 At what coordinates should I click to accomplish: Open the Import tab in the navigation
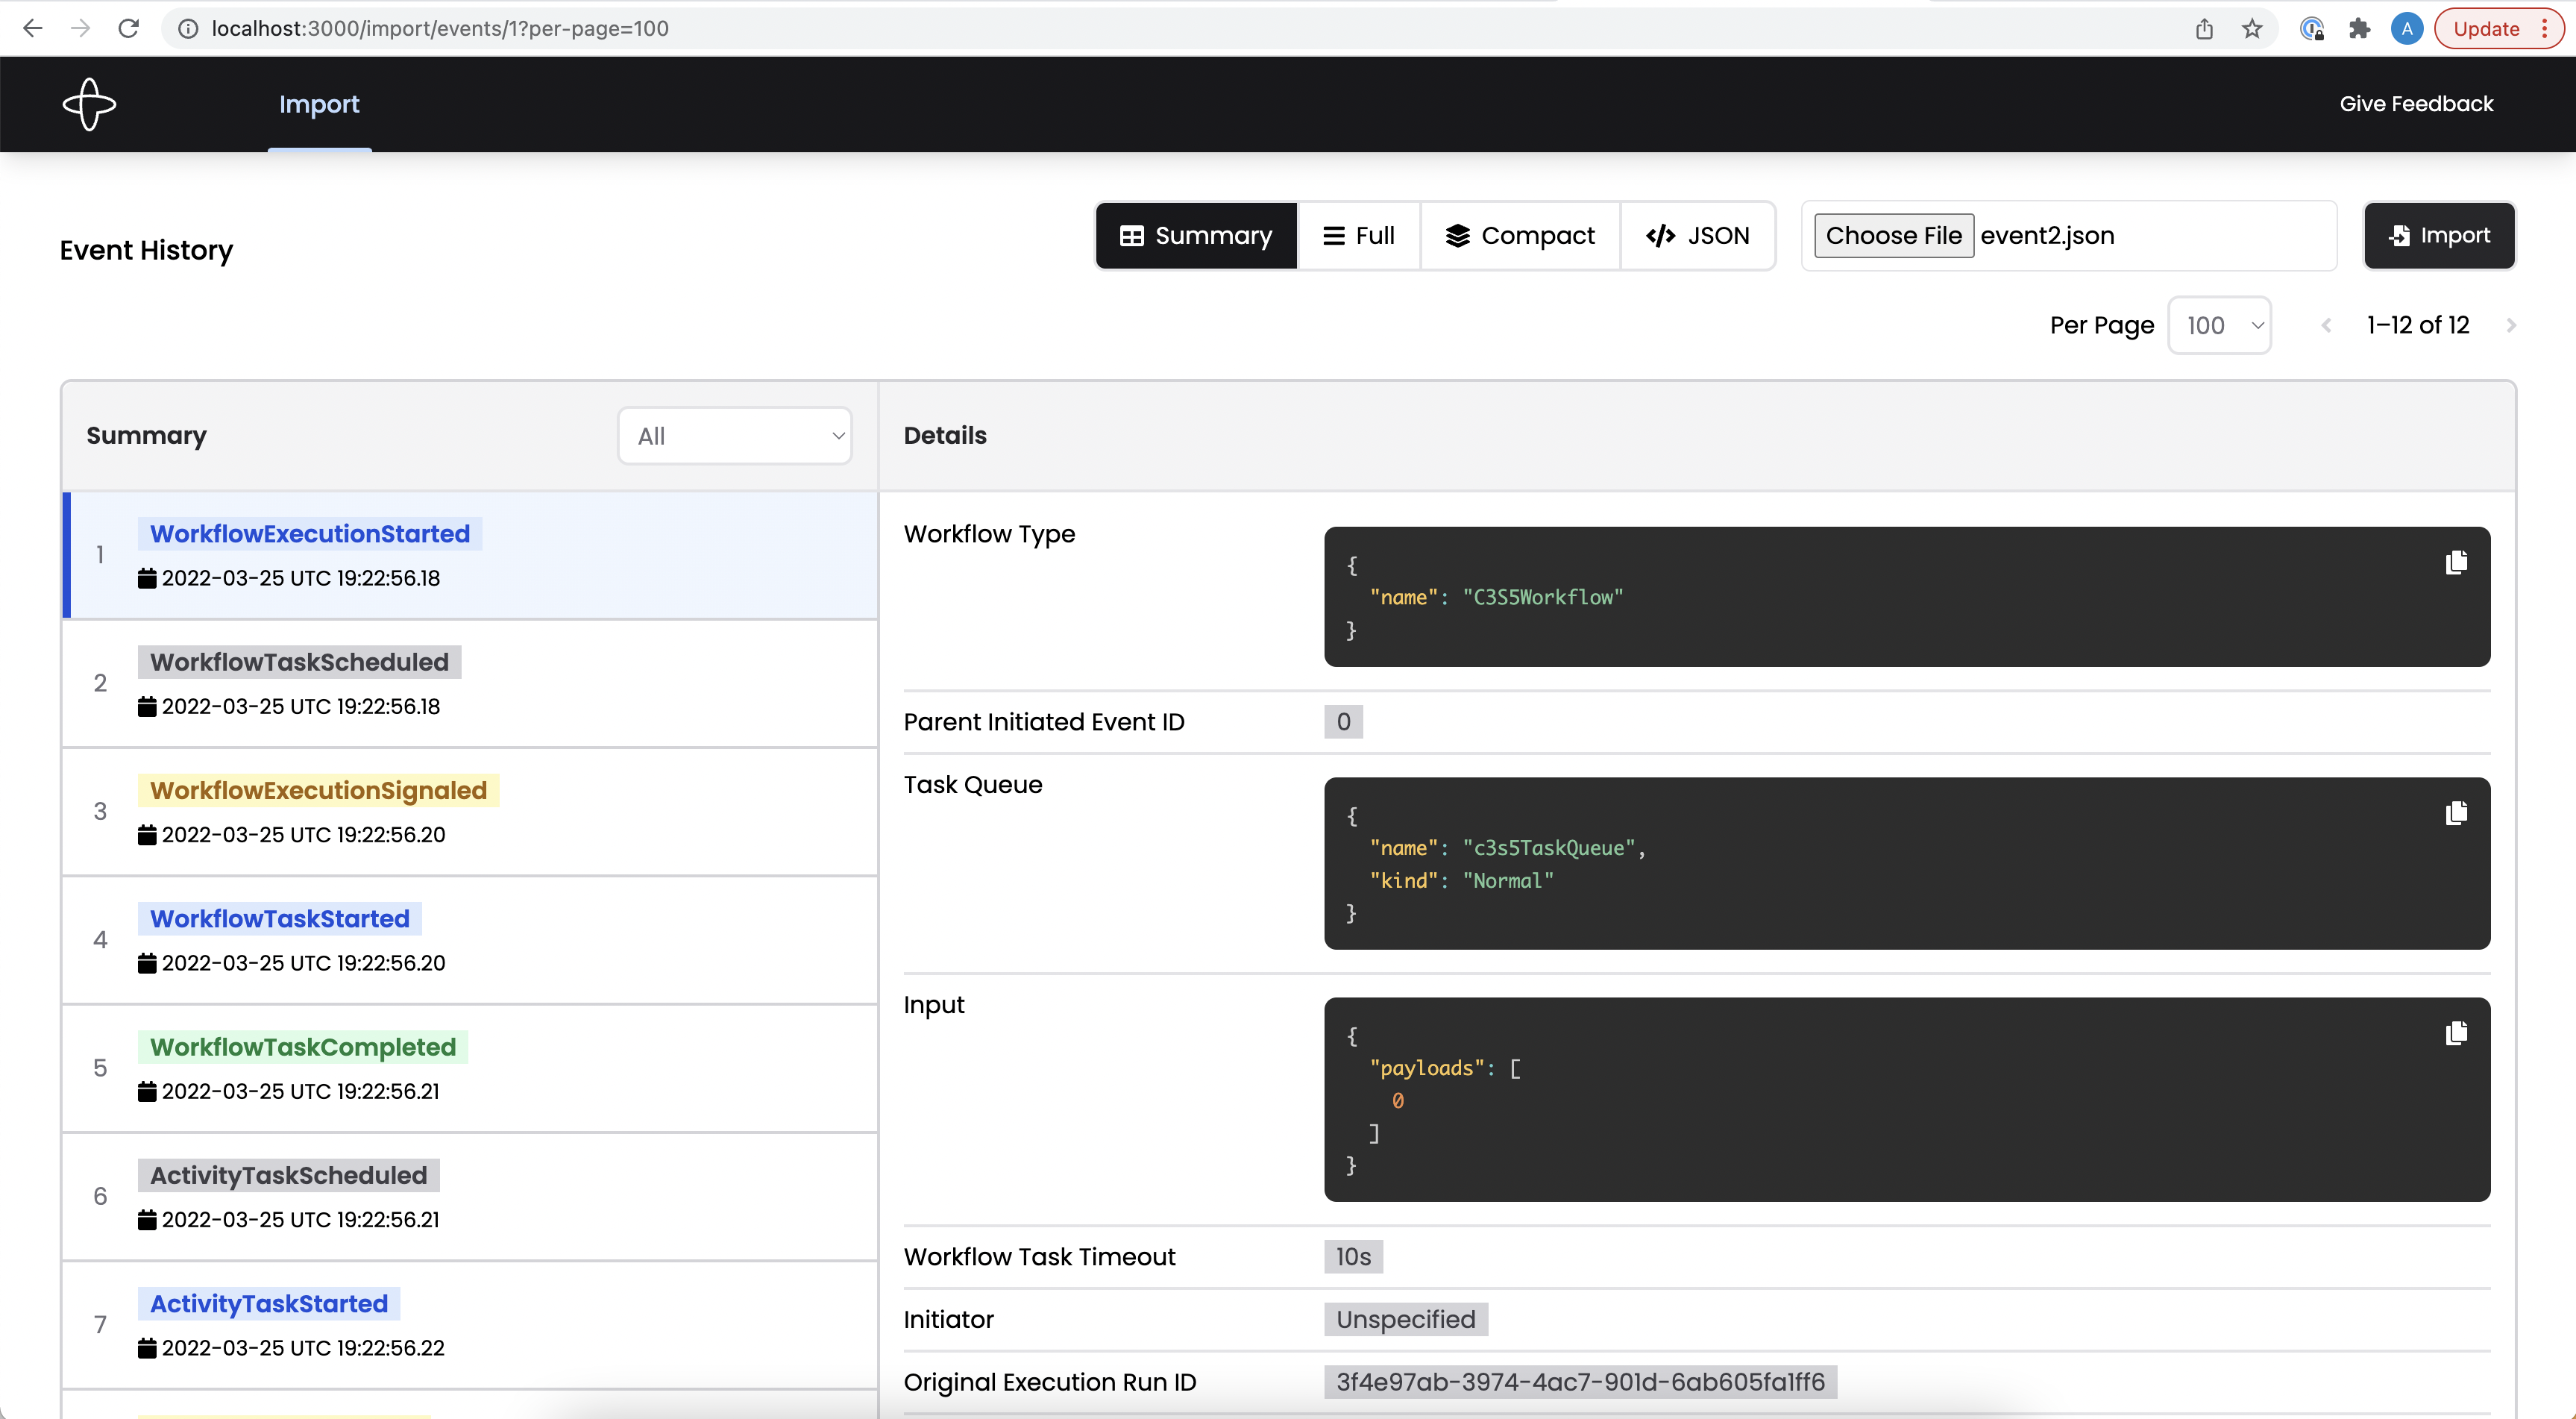click(319, 104)
